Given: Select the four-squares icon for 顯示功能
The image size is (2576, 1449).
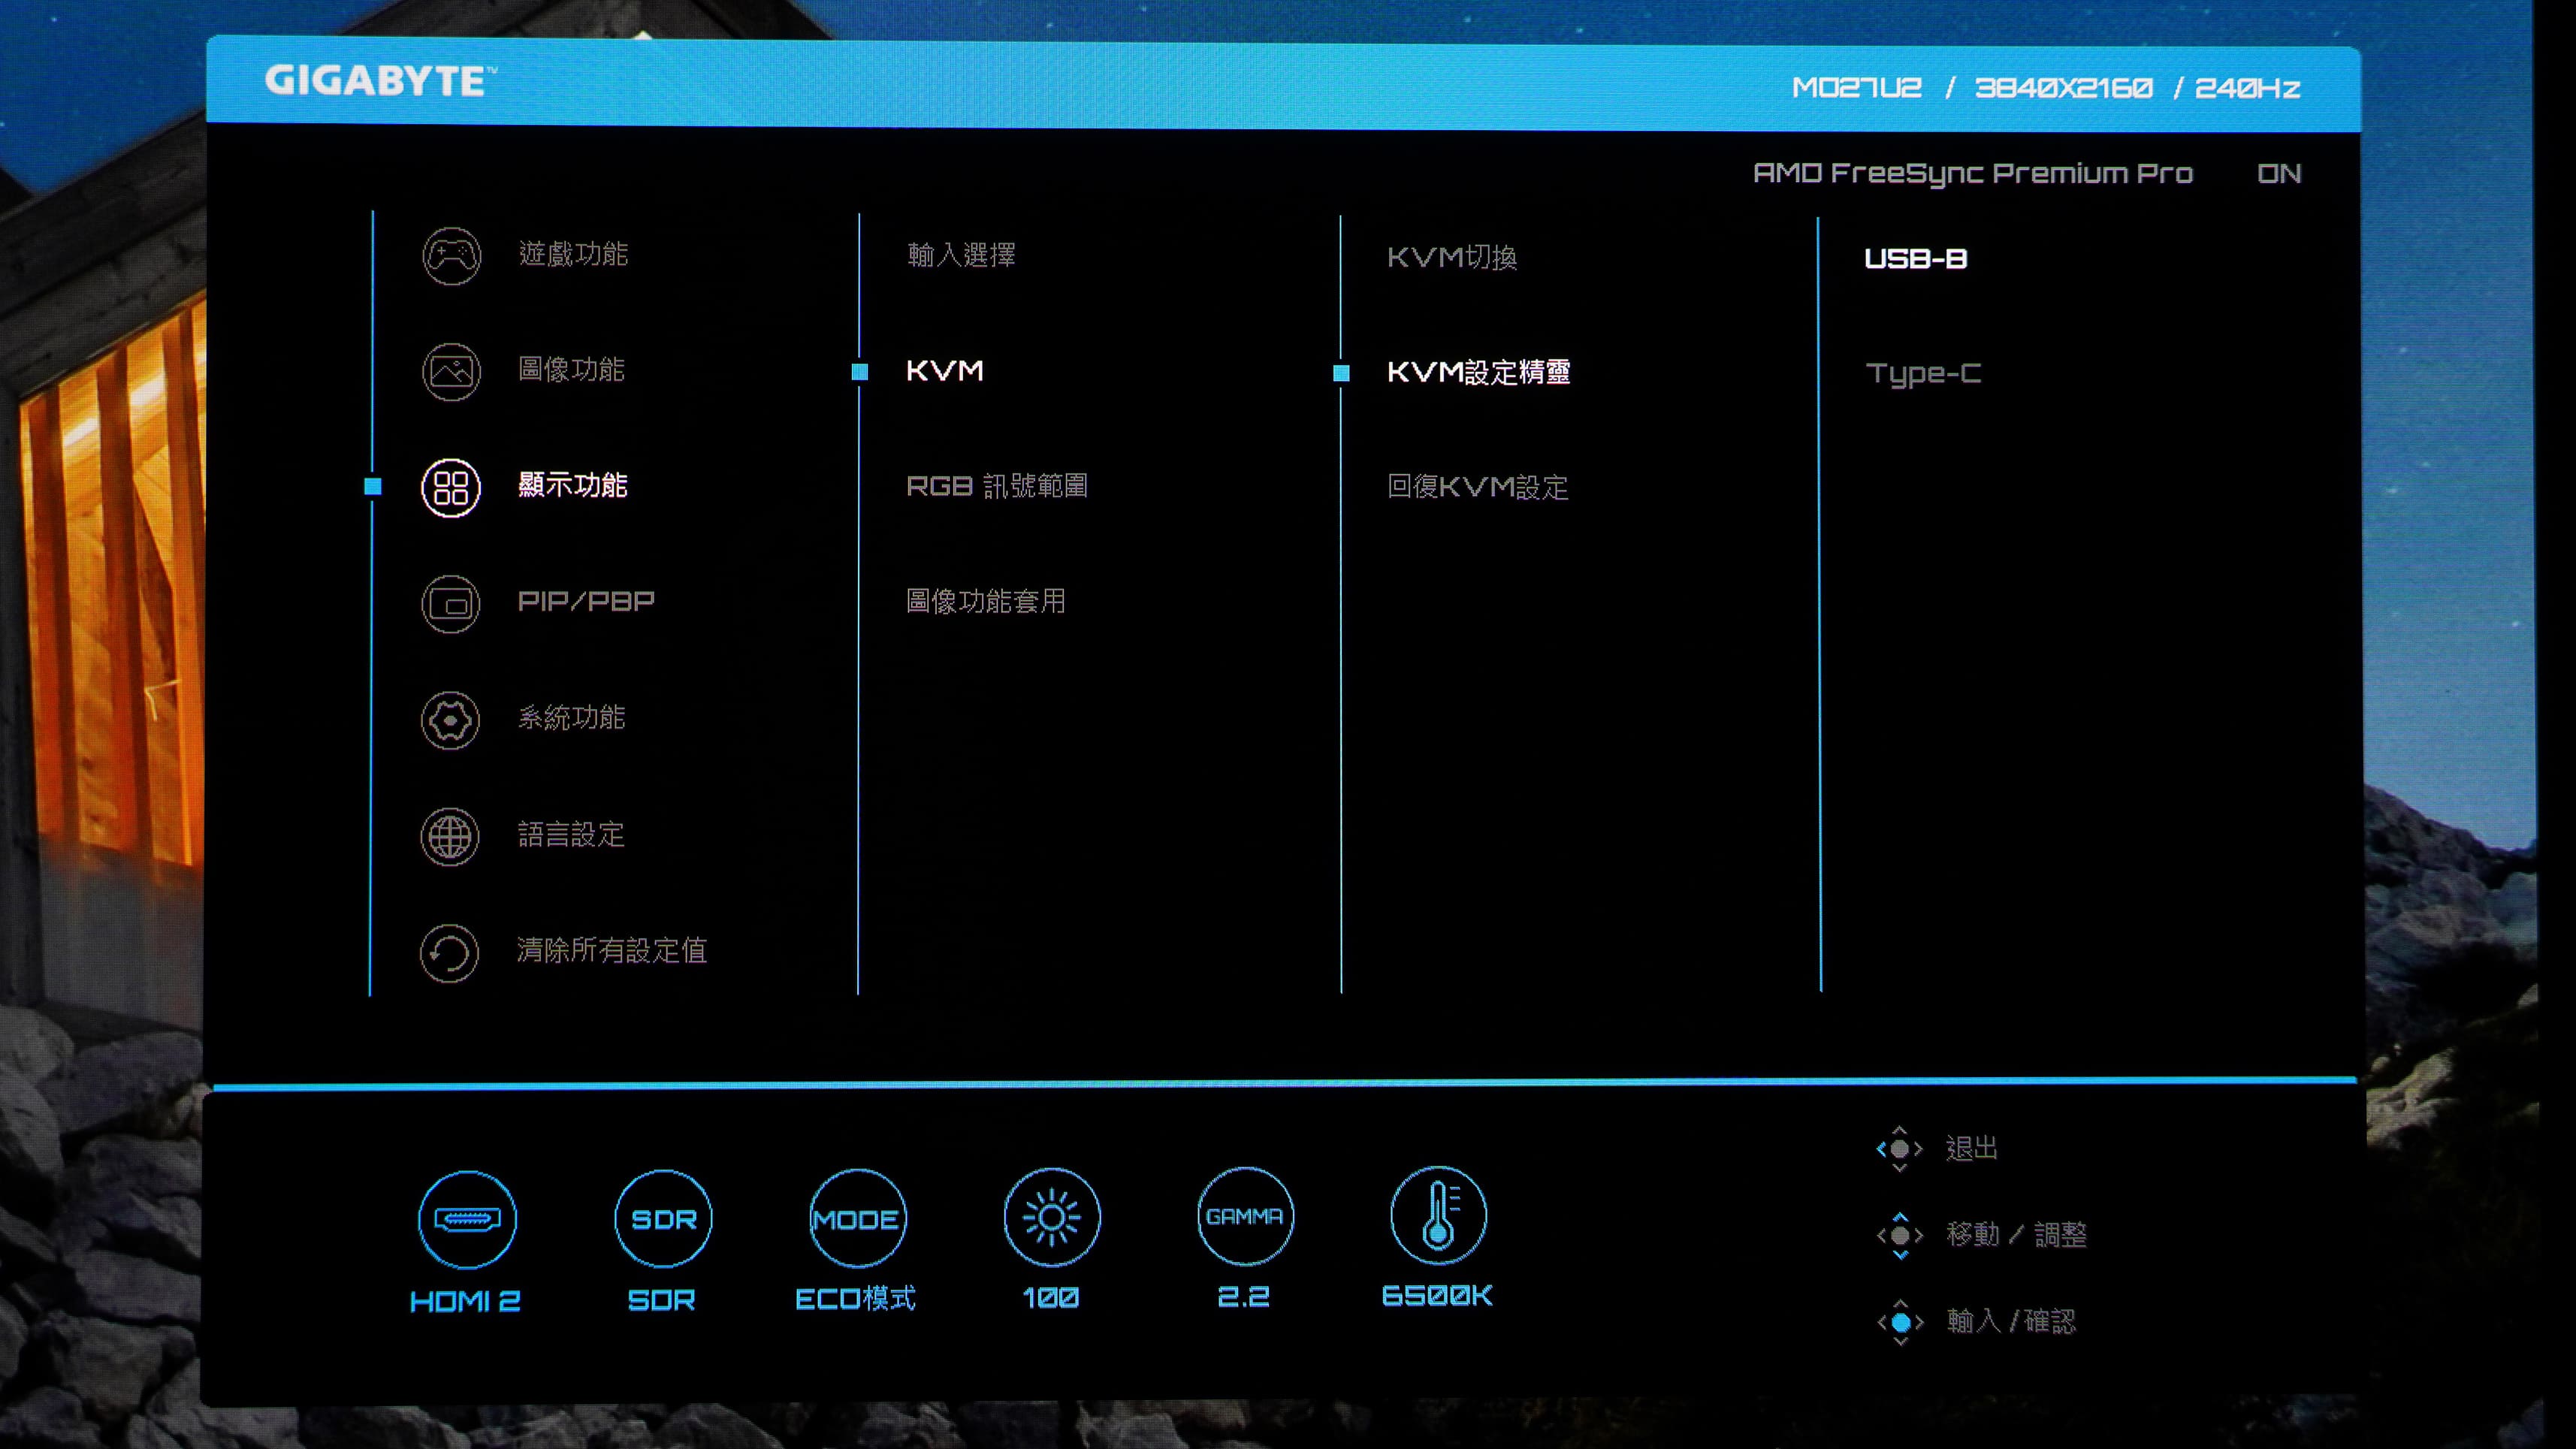Looking at the screenshot, I should [451, 488].
